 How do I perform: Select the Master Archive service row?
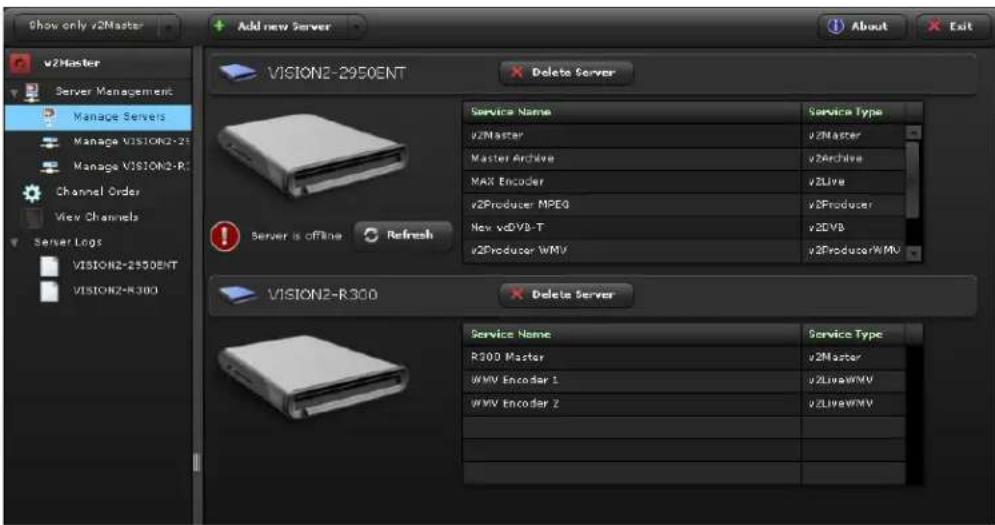coord(684,158)
